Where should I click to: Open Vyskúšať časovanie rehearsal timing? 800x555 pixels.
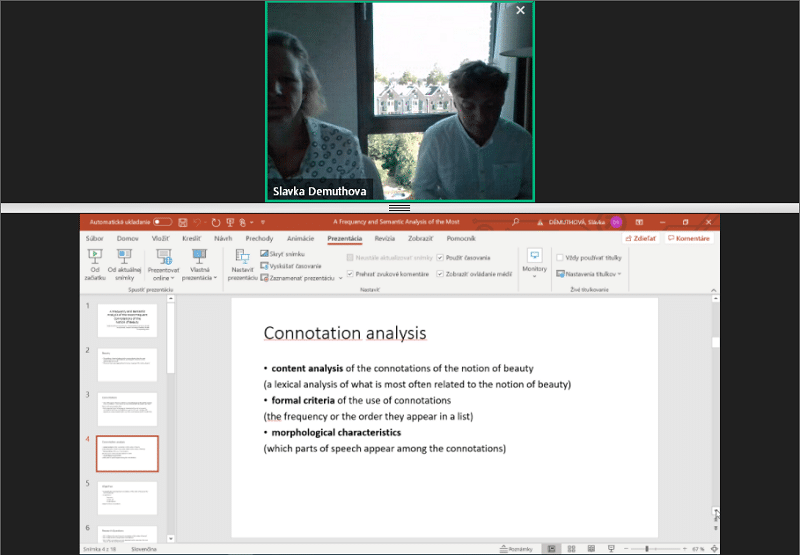click(x=292, y=266)
